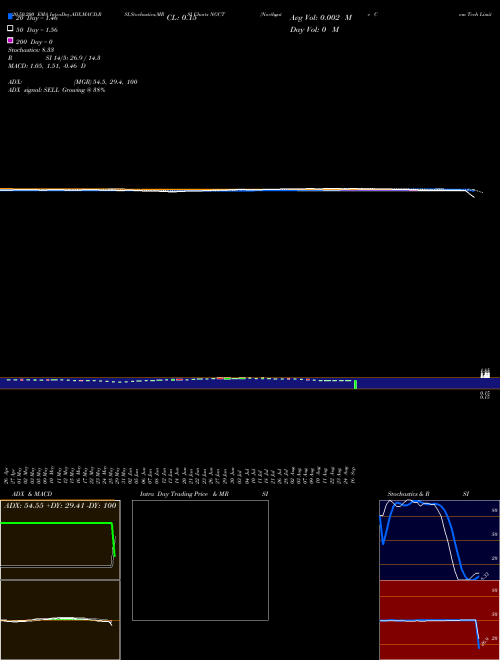Screen dimensions: 500x660
Task: Click the 'Stochastics & RSI' panel title
Action: pos(428,494)
